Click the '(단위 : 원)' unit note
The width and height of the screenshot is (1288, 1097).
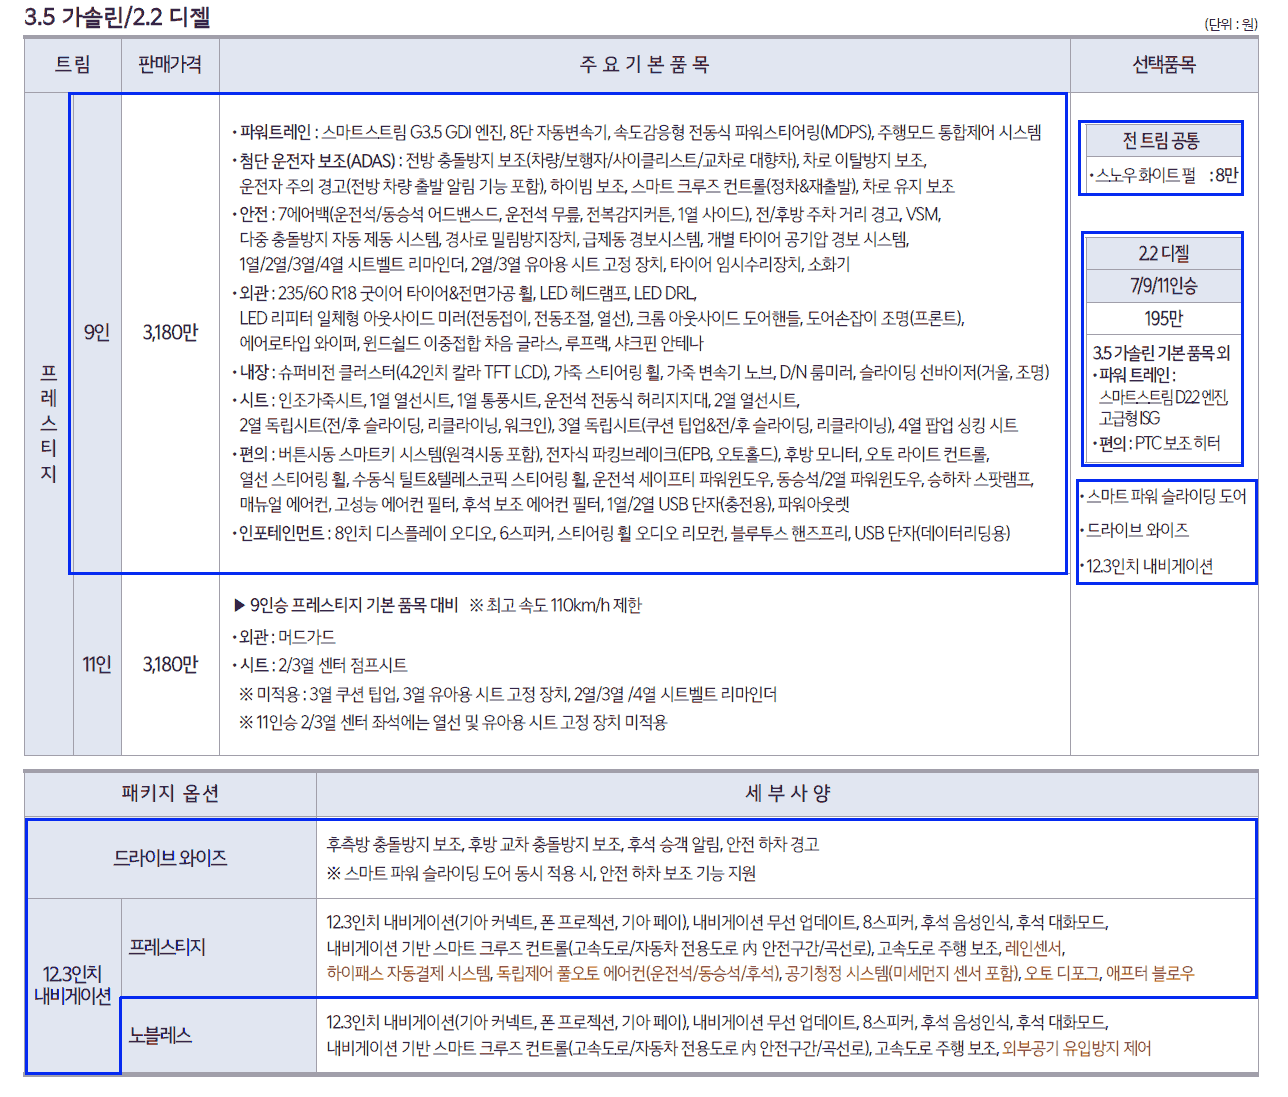pyautogui.click(x=1231, y=24)
